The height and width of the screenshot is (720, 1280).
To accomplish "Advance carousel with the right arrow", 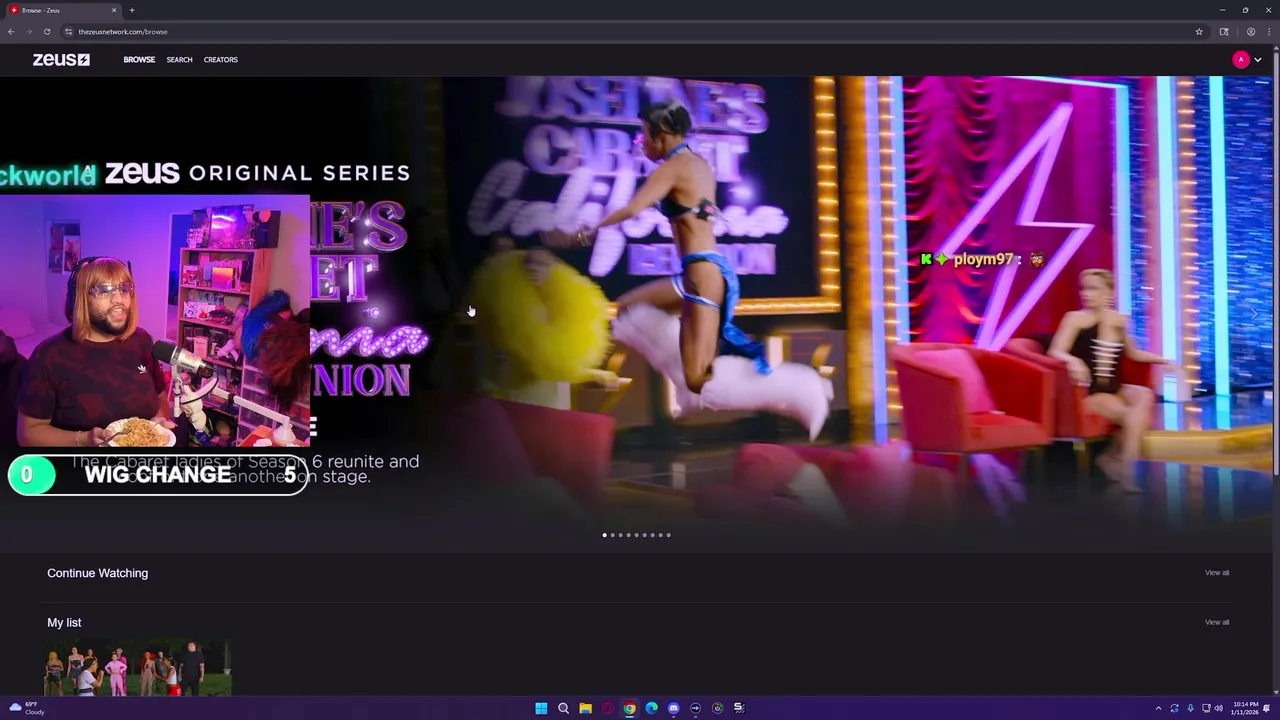I will (1255, 313).
